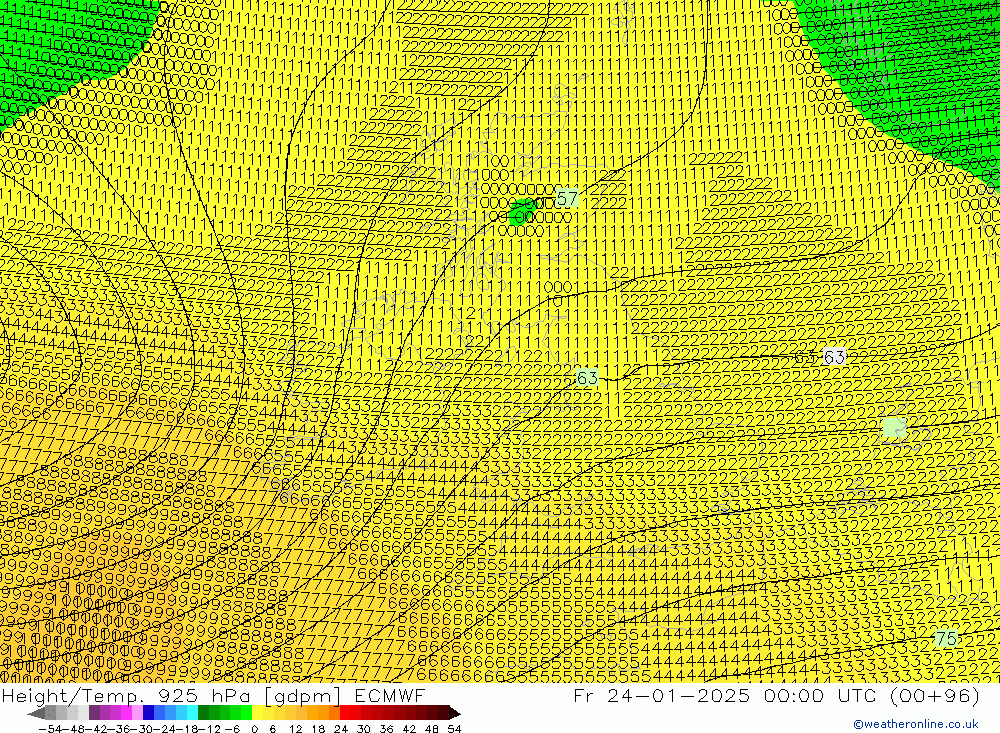Click the '[gdpm]' unit label

[x=302, y=695]
